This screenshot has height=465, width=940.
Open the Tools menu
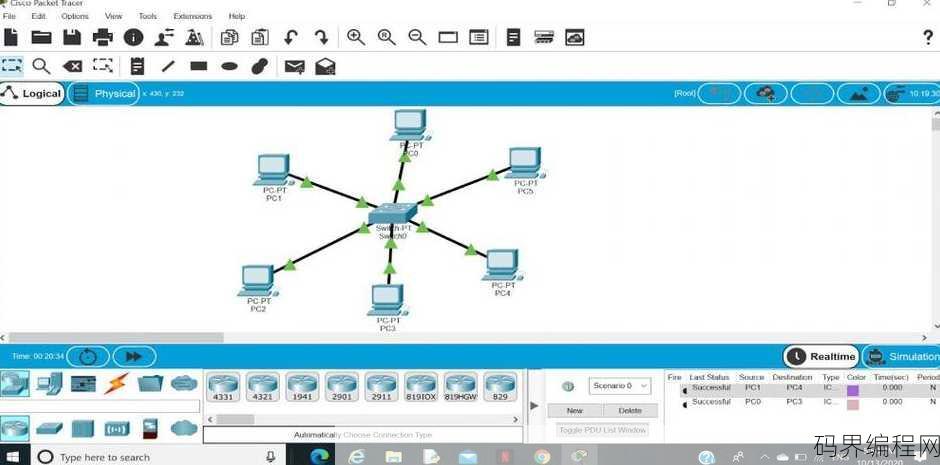click(147, 16)
